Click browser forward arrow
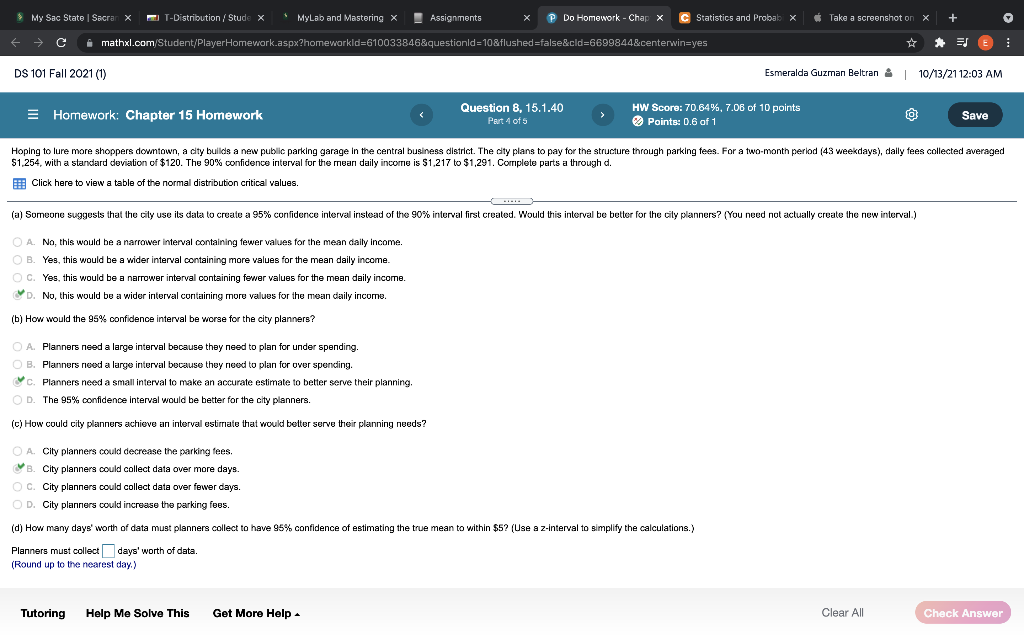This screenshot has width=1024, height=640. [x=38, y=42]
